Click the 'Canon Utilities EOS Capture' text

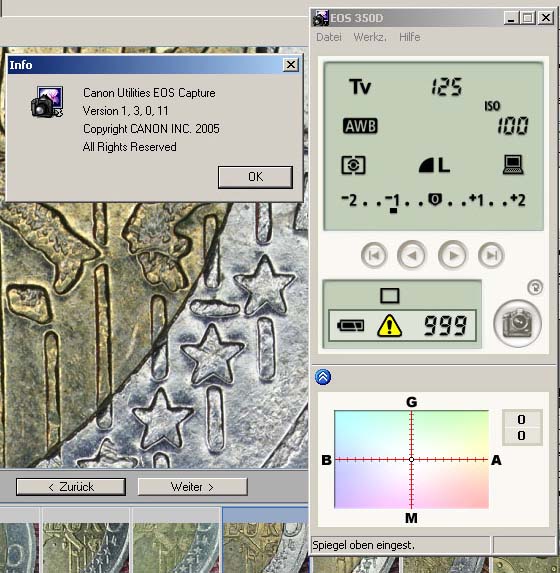(x=149, y=93)
